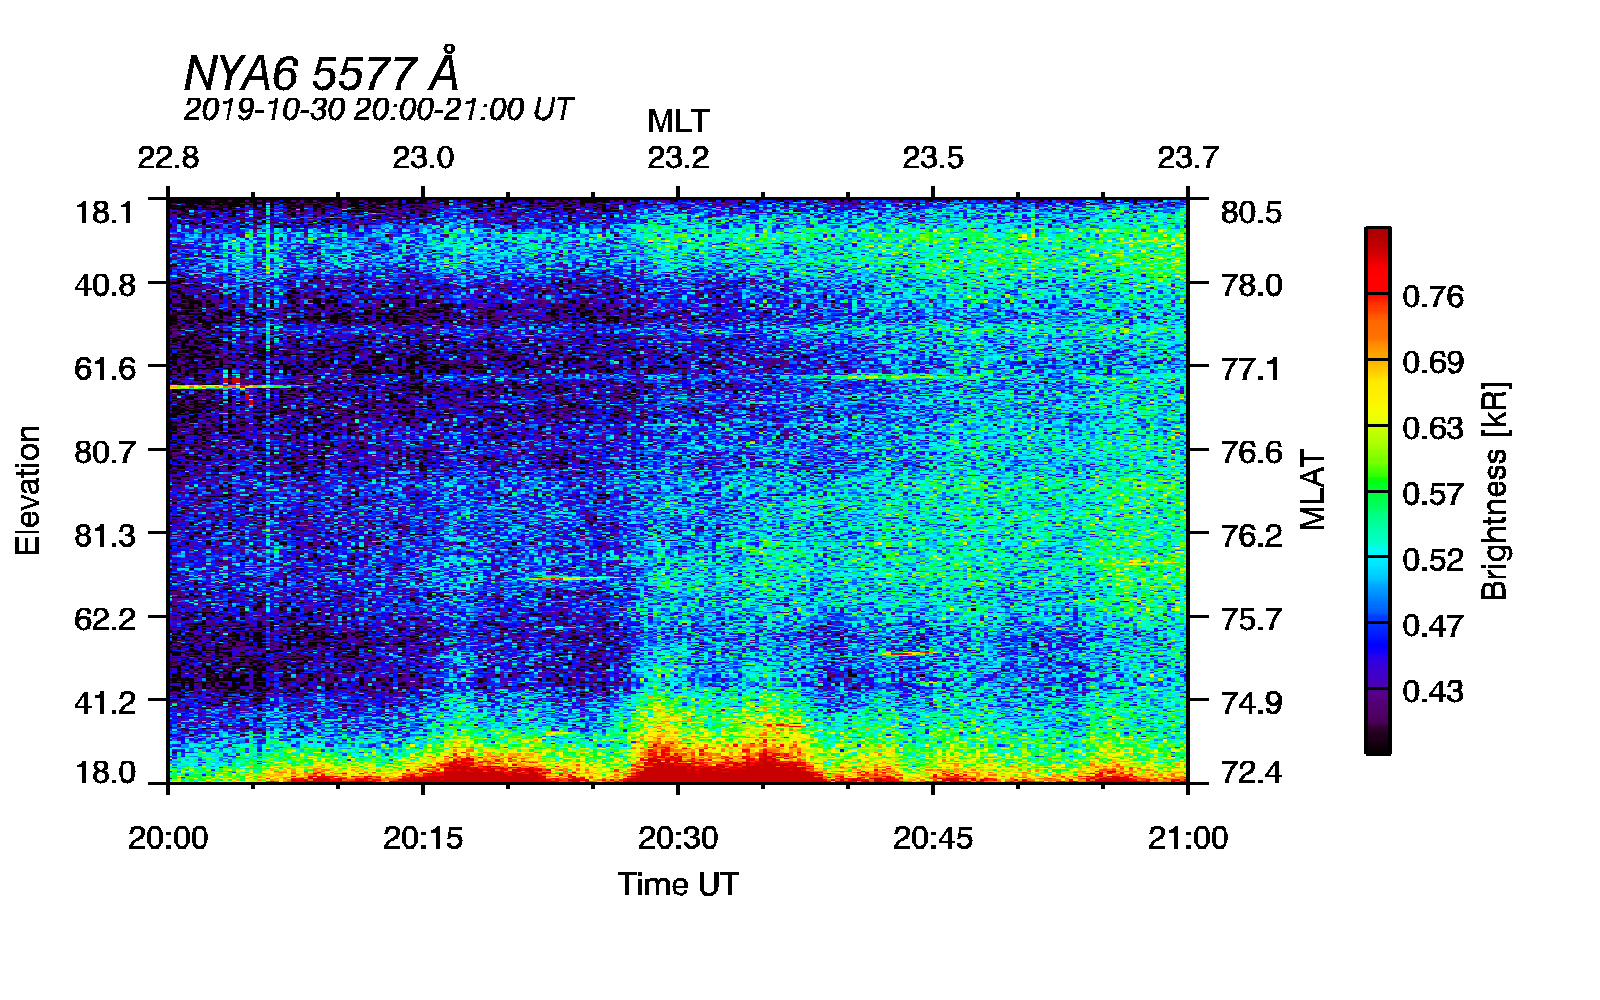This screenshot has height=1000, width=1600.
Task: Click the MLAT tick label '78.0'
Action: 1252,285
